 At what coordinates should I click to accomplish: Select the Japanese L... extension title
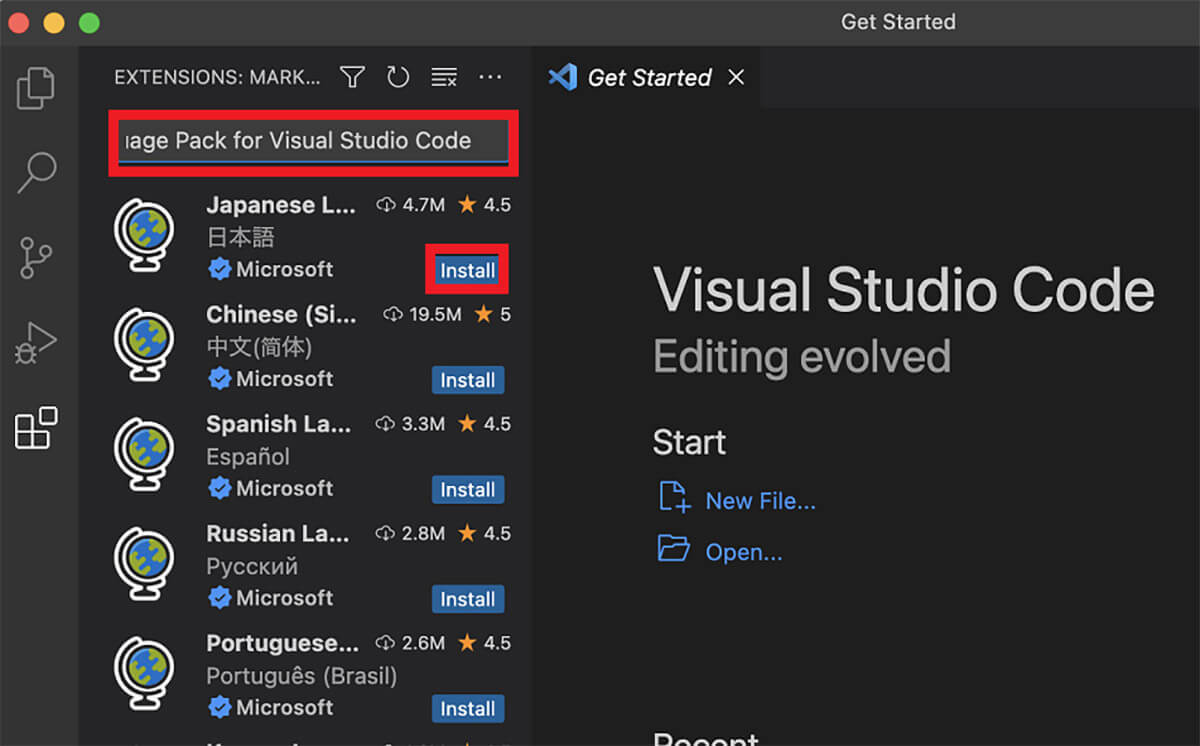pyautogui.click(x=281, y=205)
